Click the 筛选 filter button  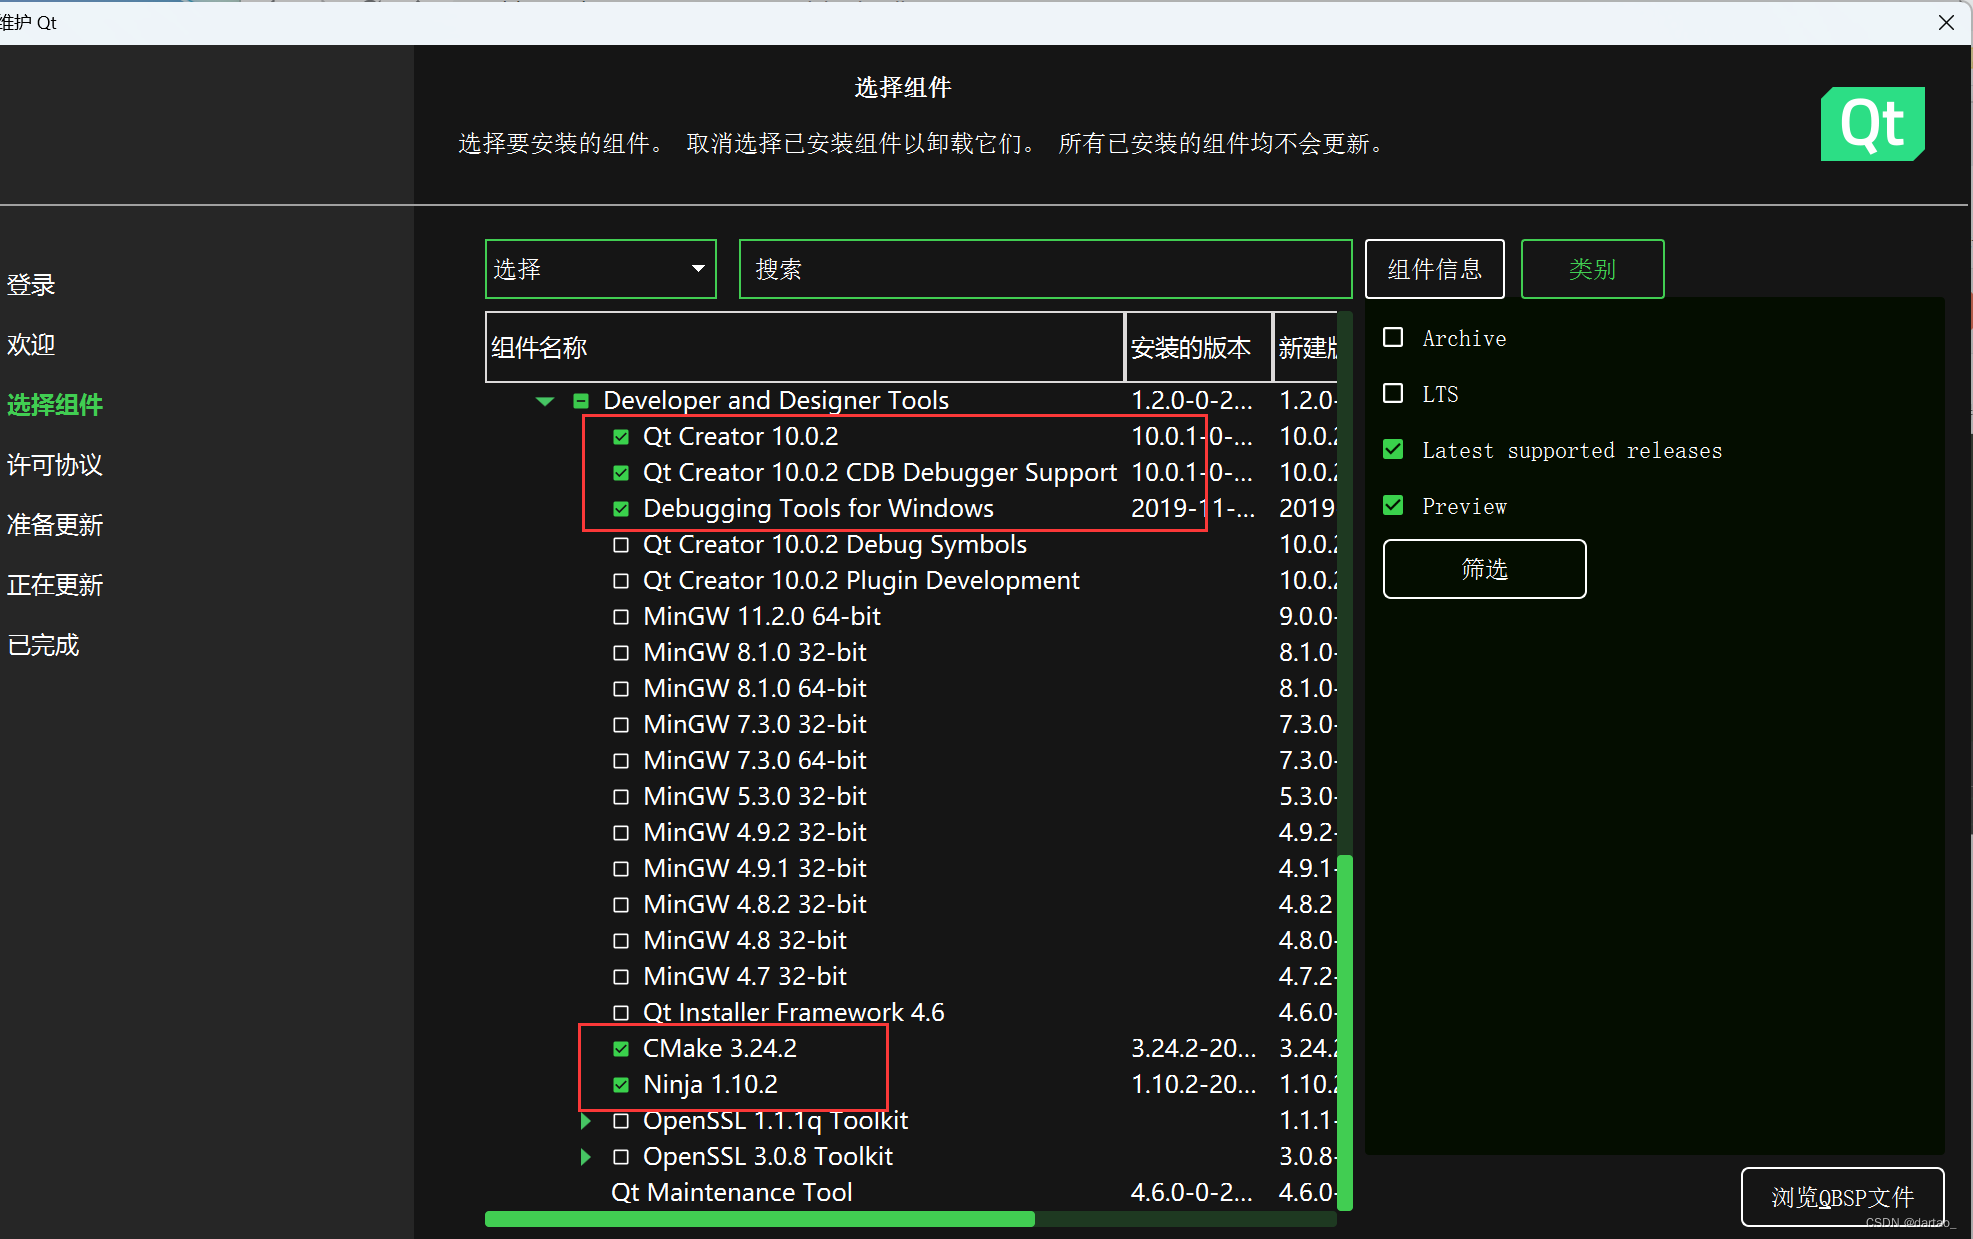[x=1484, y=569]
